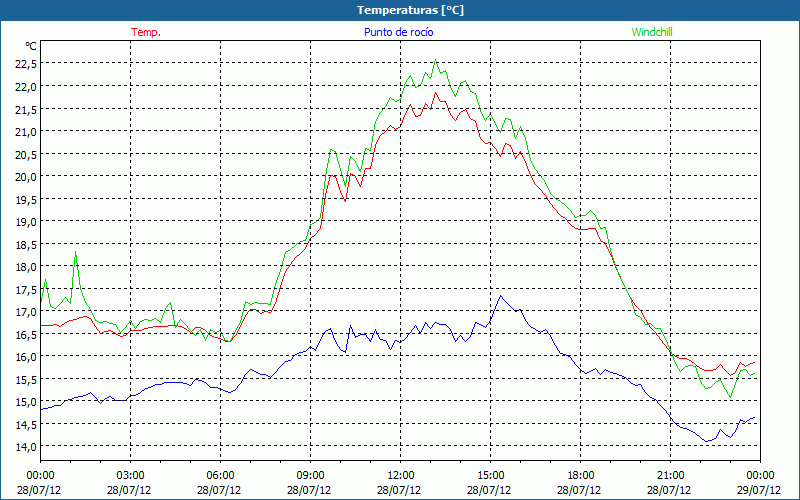
Task: Click the 21:00 time axis label
Action: [670, 475]
